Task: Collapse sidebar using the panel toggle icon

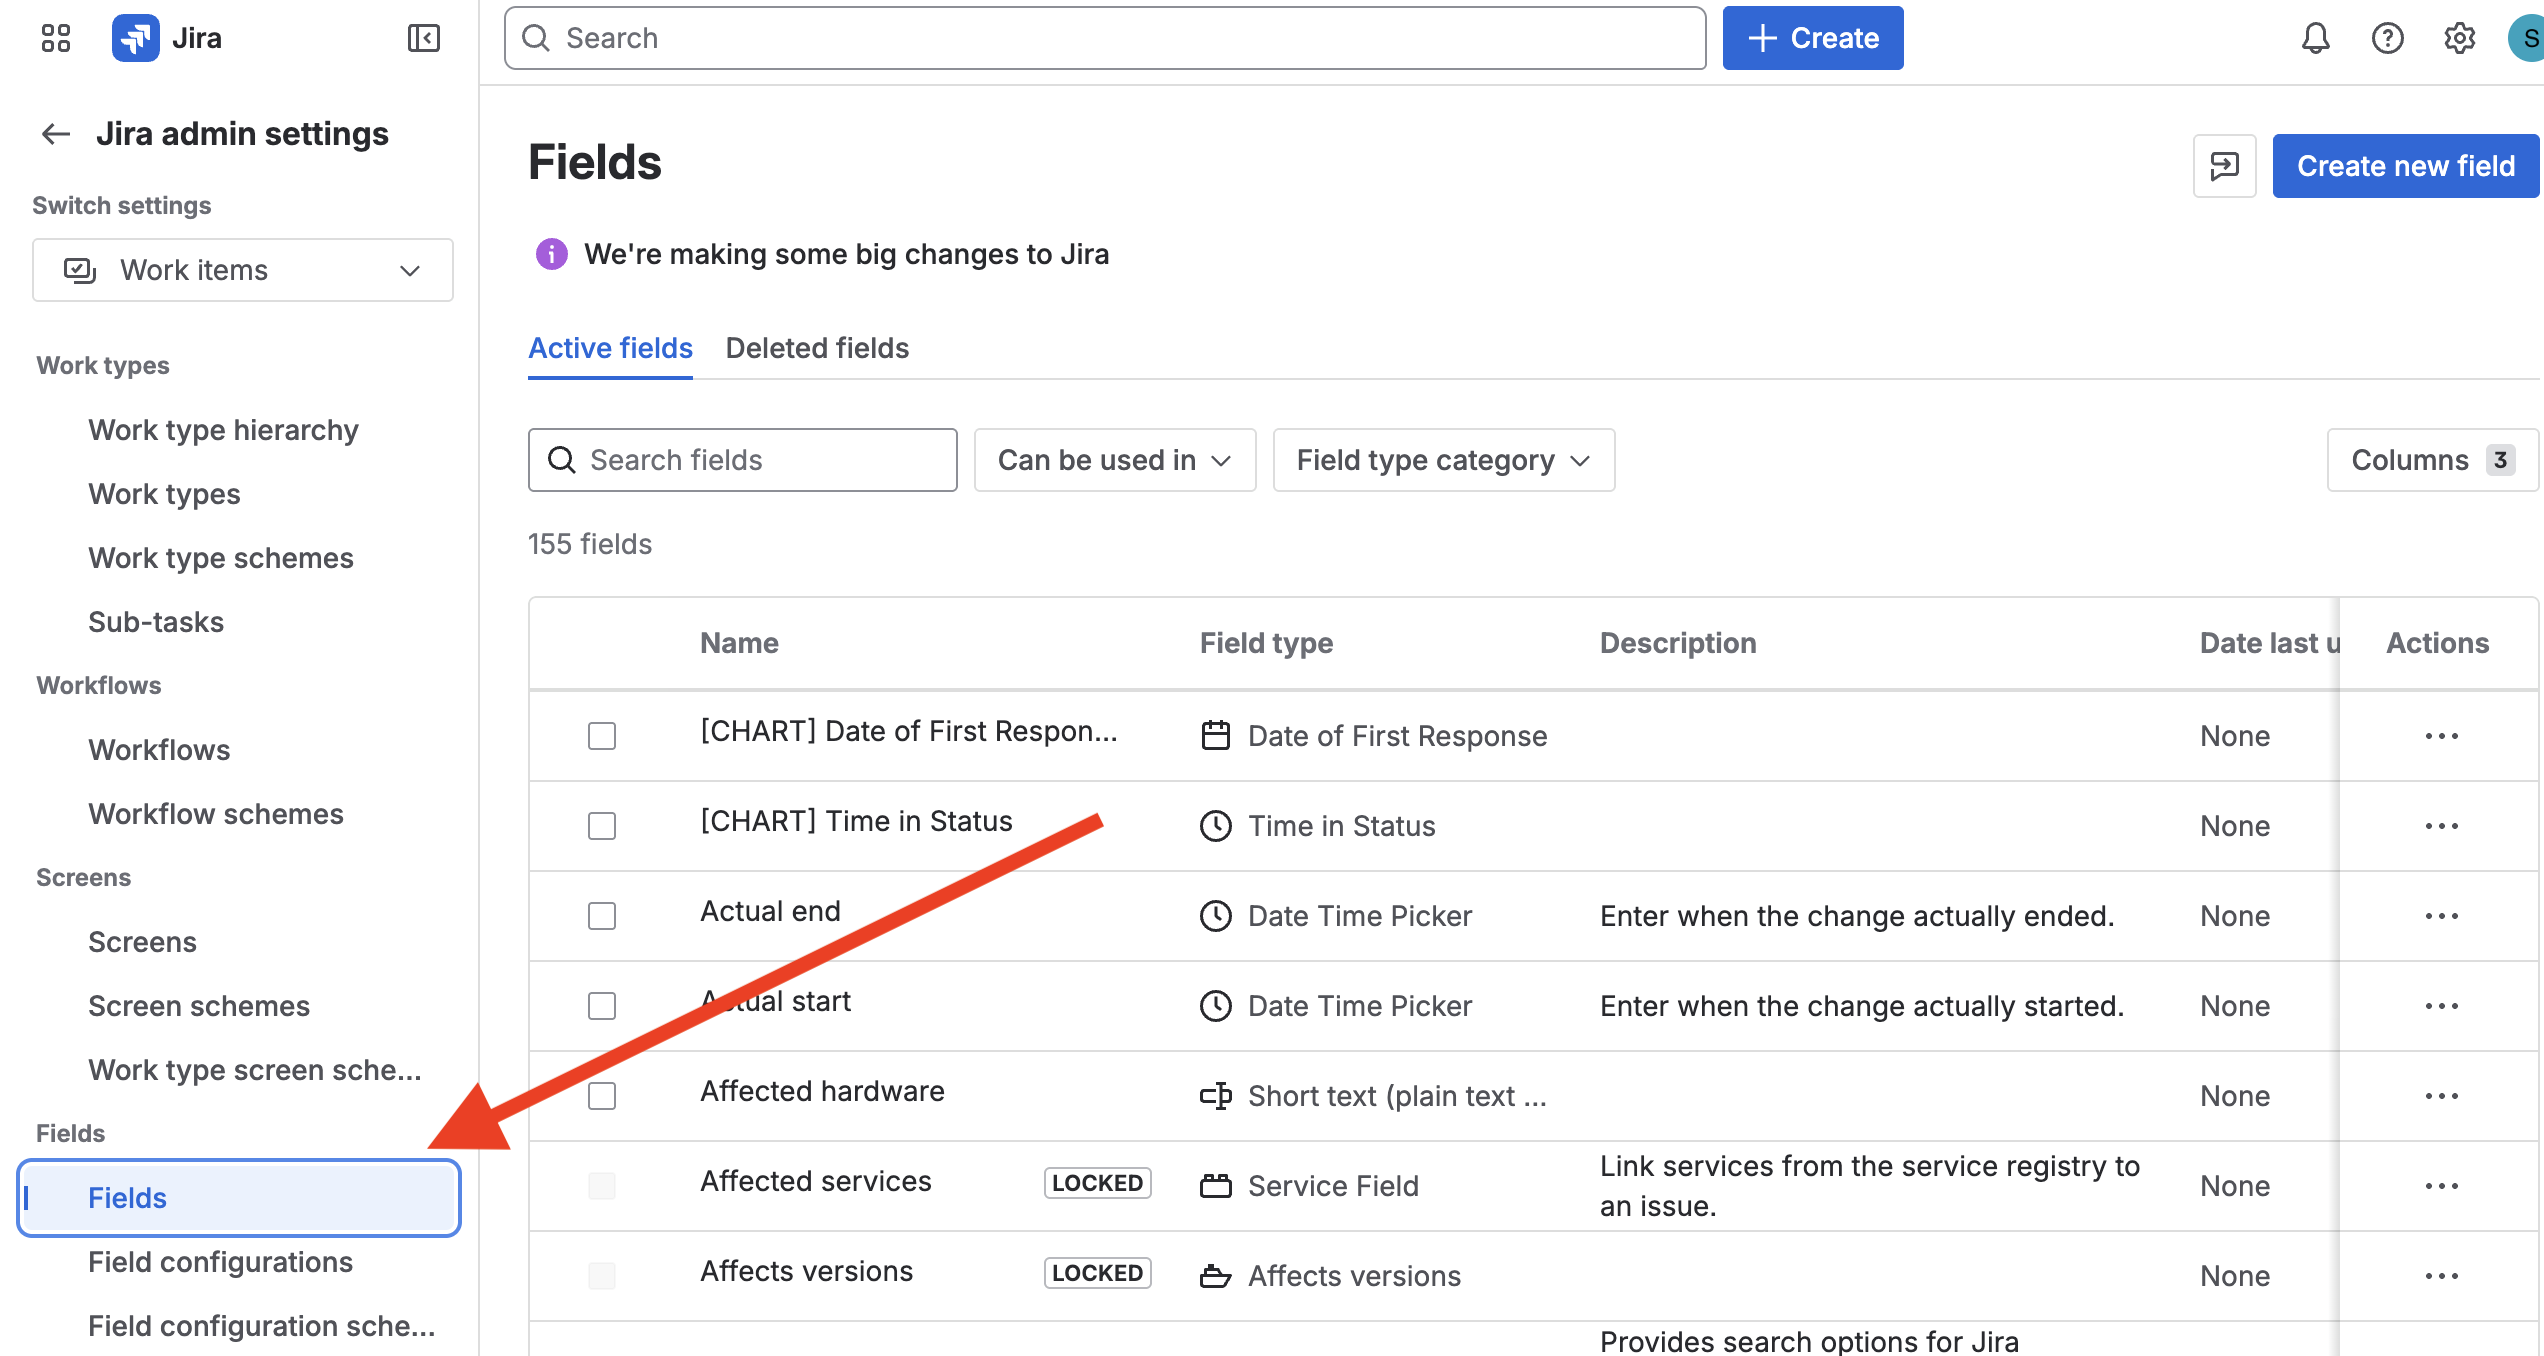Action: 423,38
